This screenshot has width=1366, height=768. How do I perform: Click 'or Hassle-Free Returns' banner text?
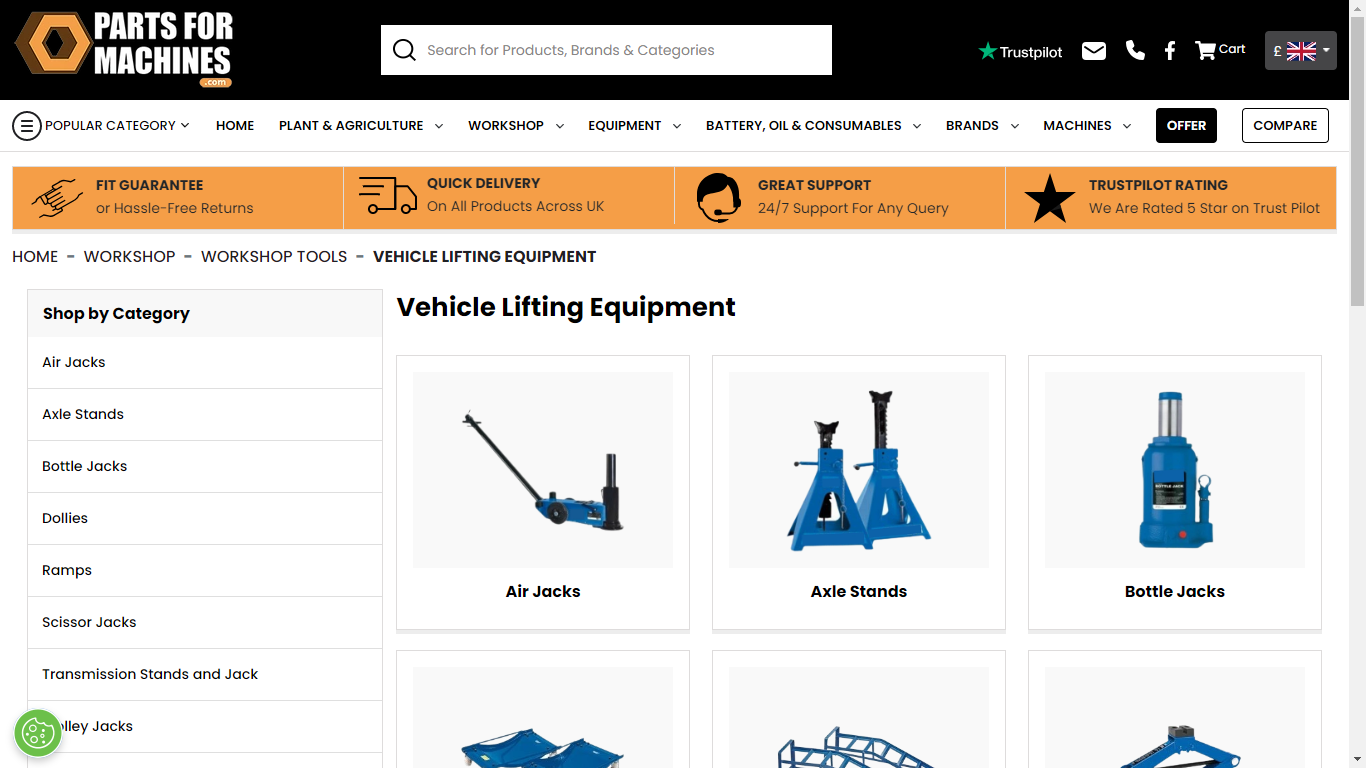tap(175, 209)
